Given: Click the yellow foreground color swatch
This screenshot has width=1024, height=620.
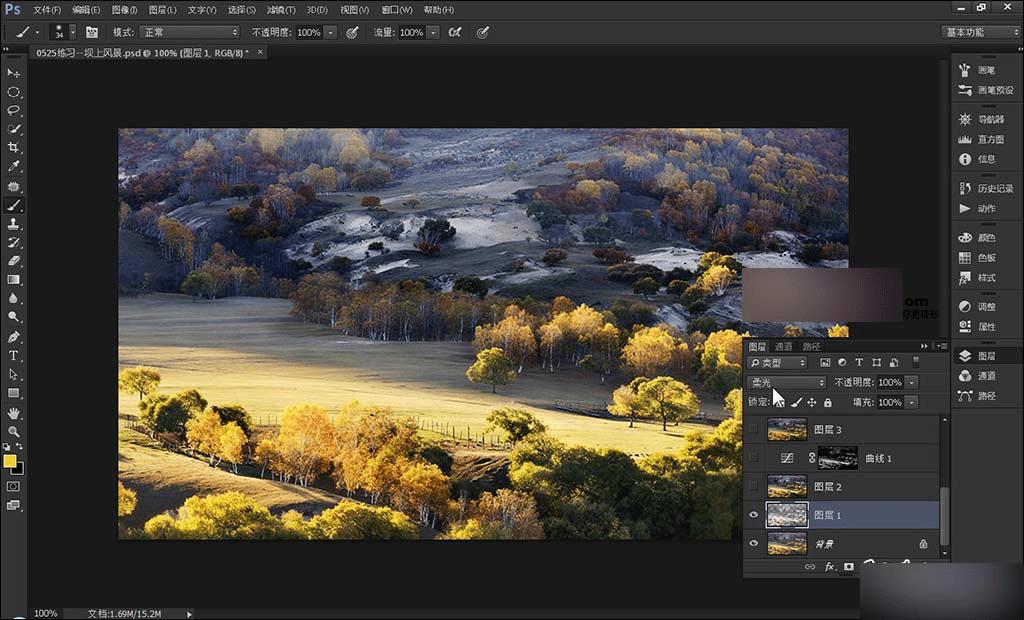Looking at the screenshot, I should tap(10, 461).
